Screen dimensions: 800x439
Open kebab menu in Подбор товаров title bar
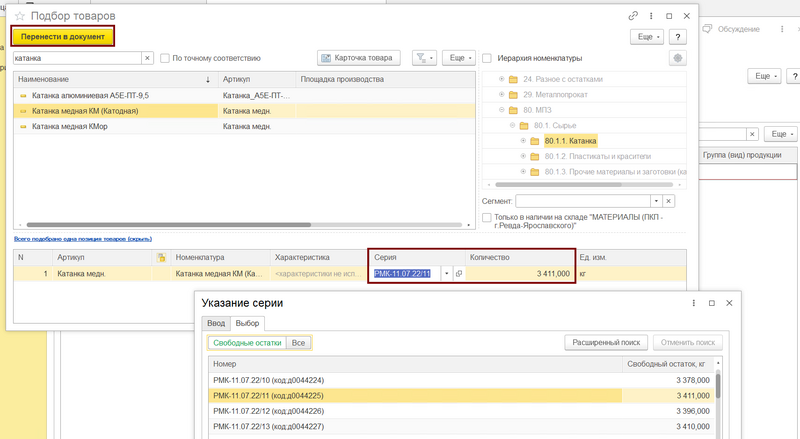(x=651, y=16)
